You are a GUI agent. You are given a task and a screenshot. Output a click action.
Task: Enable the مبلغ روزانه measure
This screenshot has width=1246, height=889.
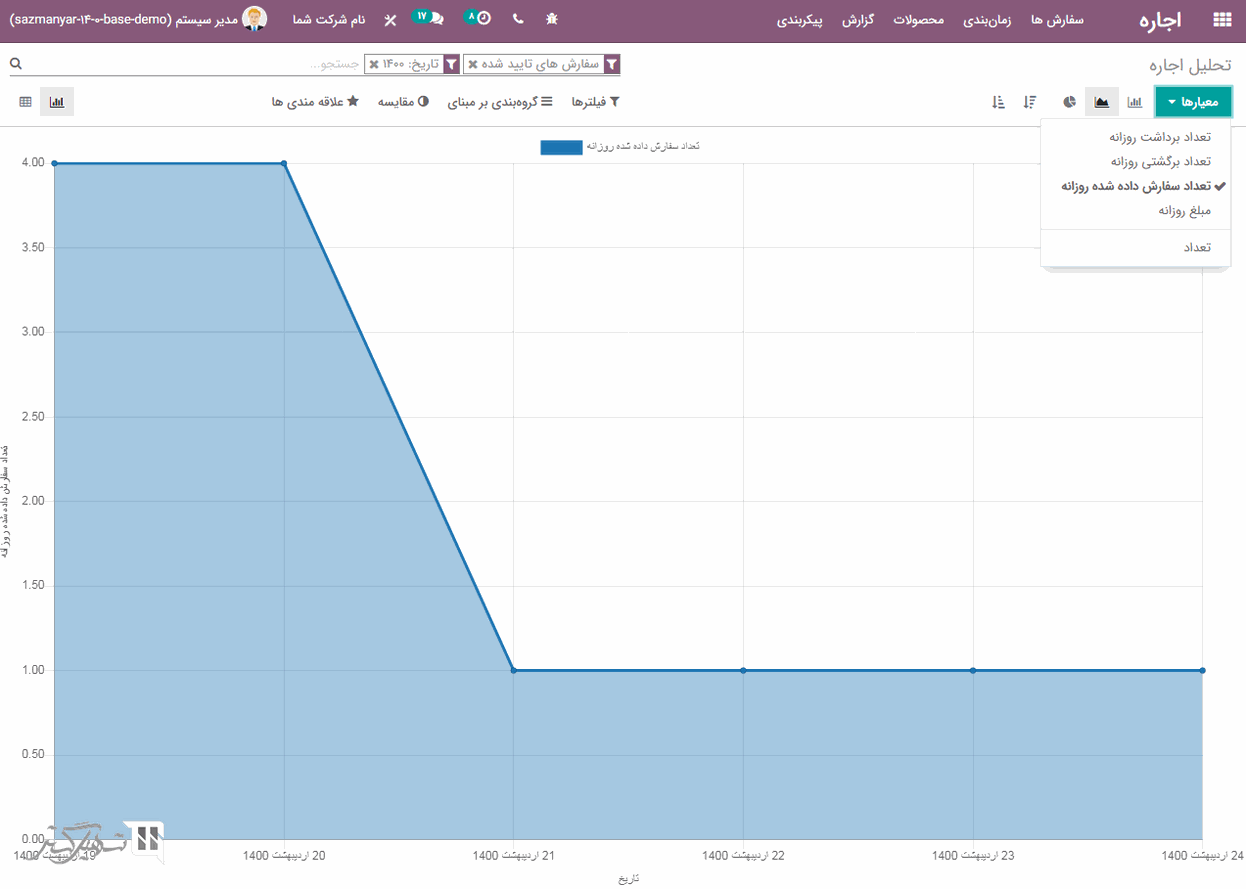1184,211
